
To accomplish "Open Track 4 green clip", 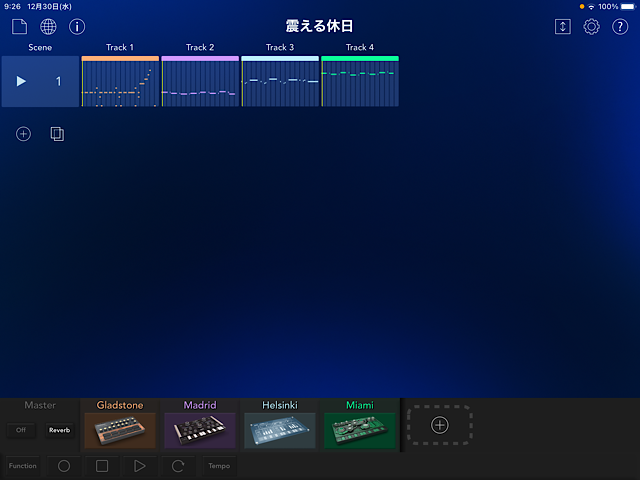I will (360, 81).
